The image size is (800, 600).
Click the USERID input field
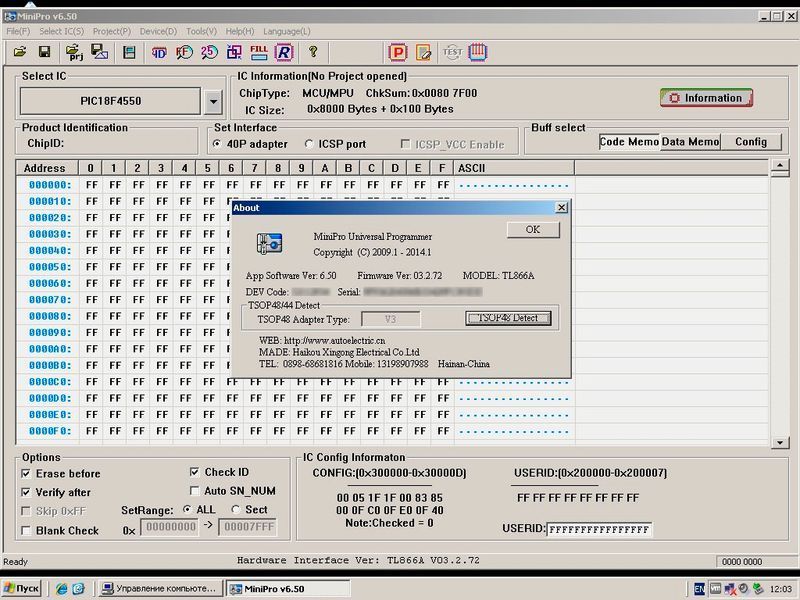(x=599, y=530)
